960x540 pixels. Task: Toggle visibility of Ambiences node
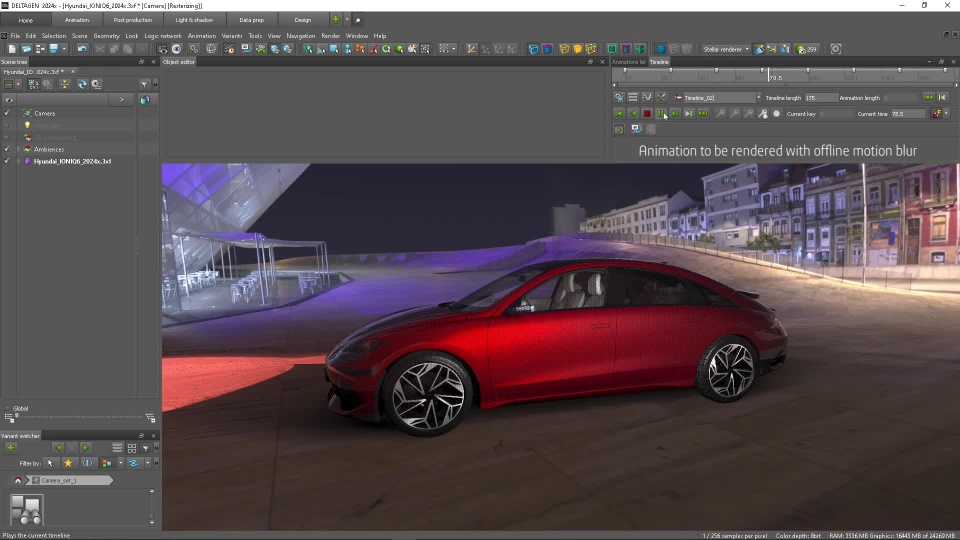7,149
